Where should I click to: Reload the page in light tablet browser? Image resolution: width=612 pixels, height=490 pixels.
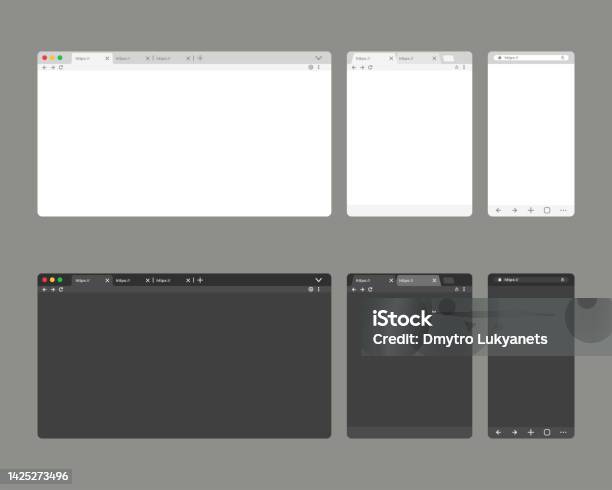coord(370,68)
